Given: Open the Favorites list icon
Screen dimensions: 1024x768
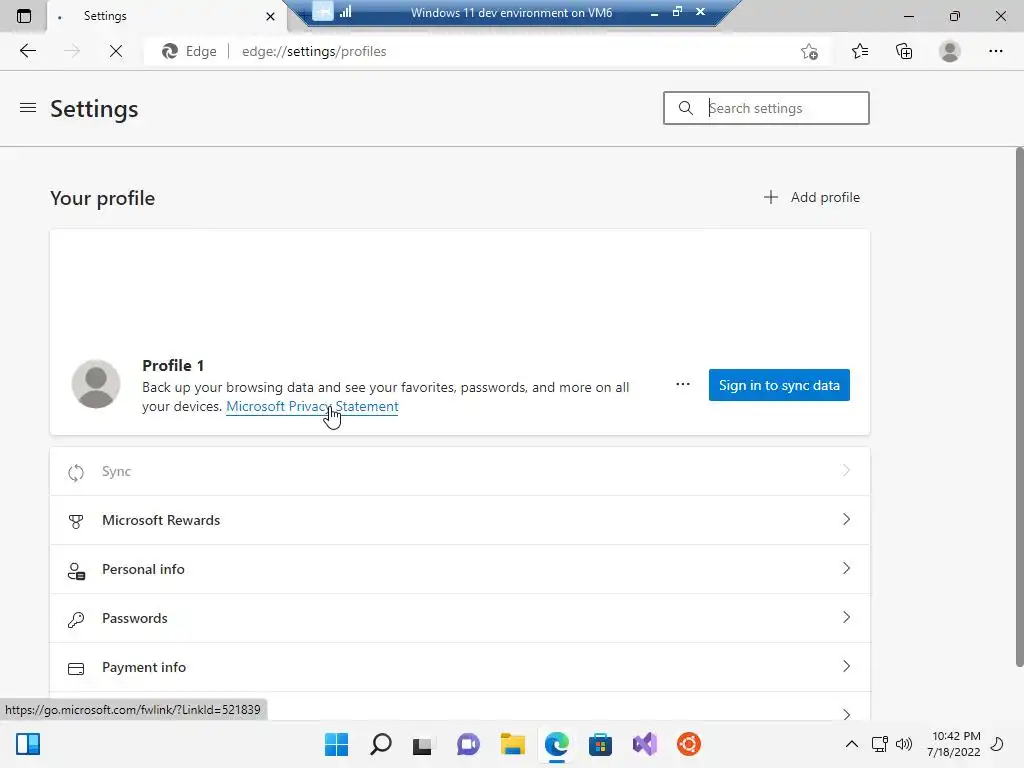Looking at the screenshot, I should (860, 51).
